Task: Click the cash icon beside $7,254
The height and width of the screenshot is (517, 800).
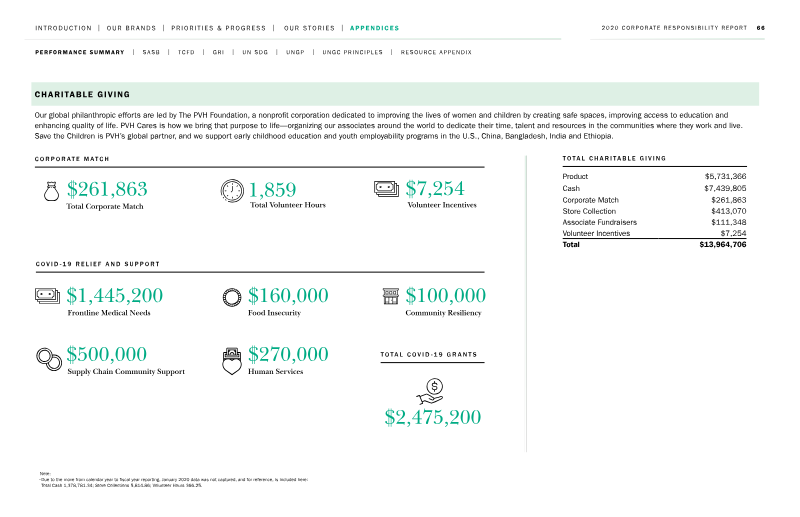Action: click(x=386, y=189)
